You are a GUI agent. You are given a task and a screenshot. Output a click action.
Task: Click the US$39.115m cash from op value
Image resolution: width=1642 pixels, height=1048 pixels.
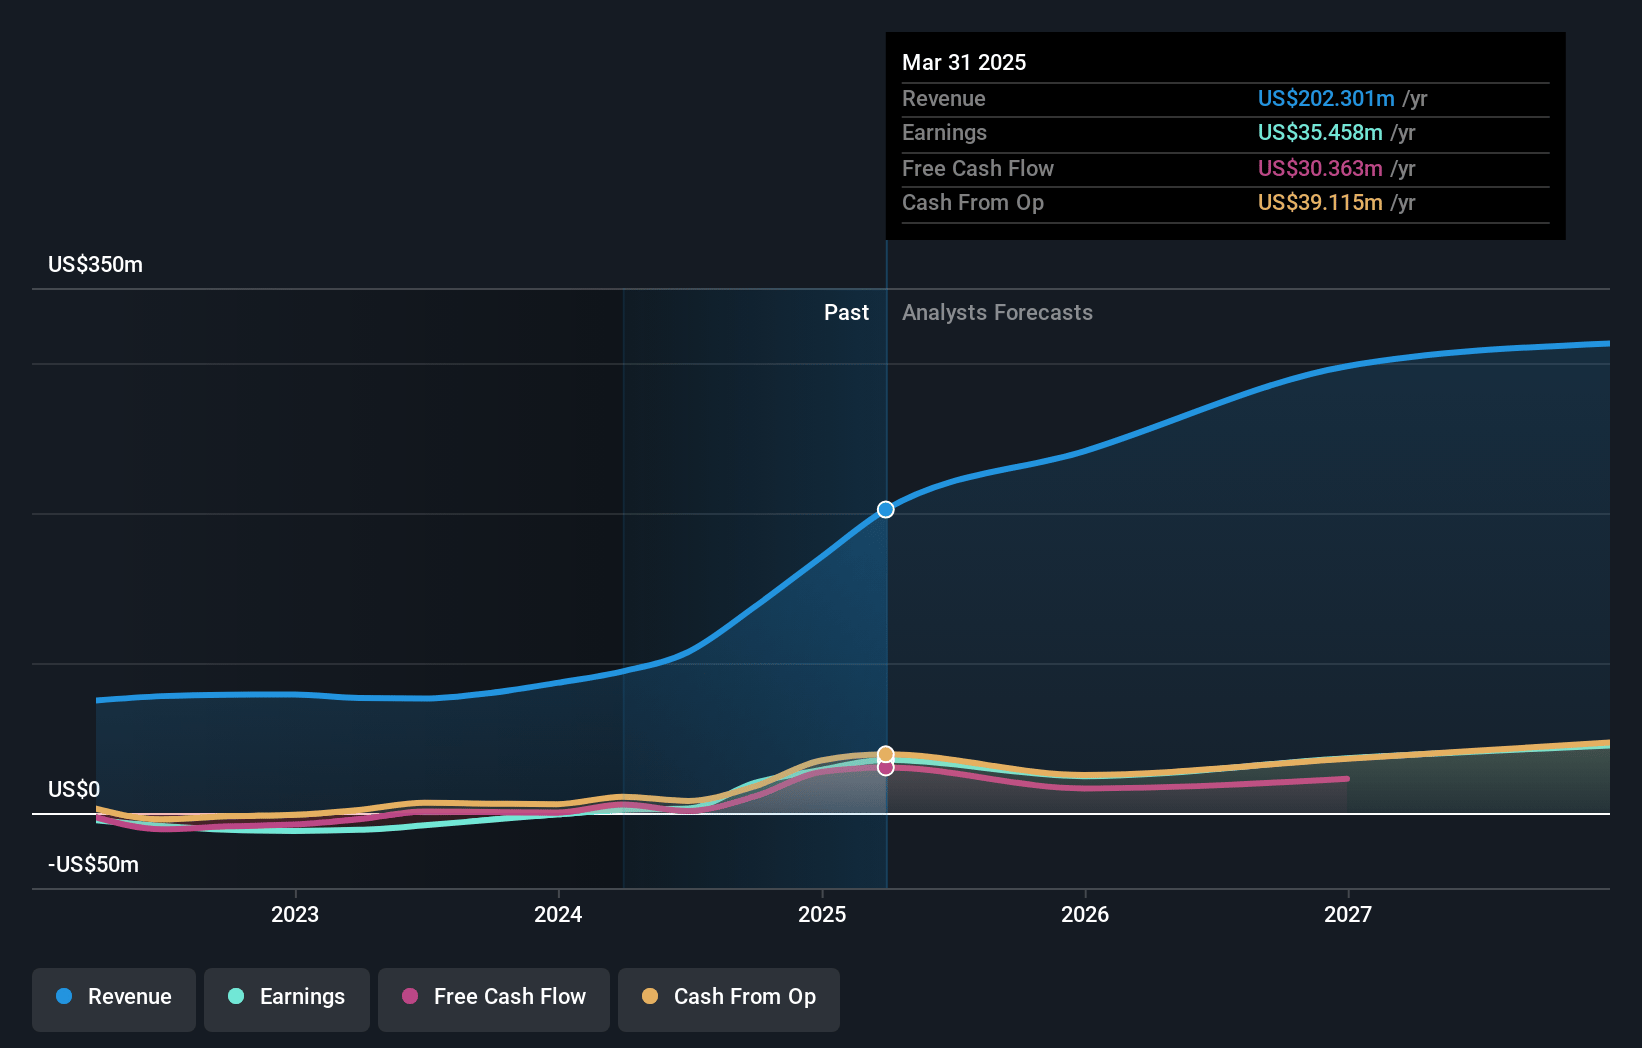tap(1320, 202)
